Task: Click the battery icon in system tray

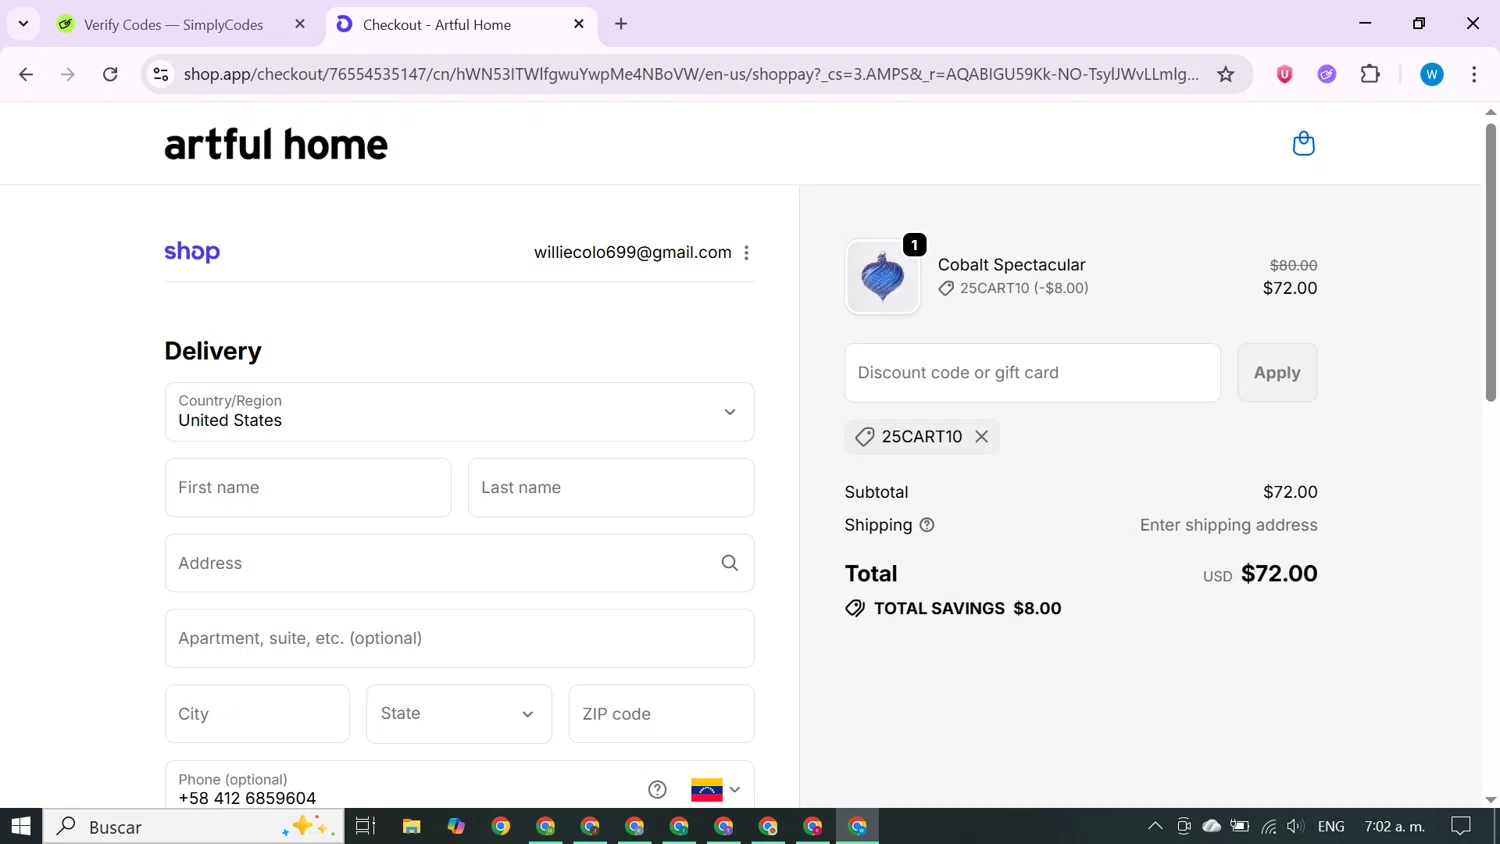Action: tap(1240, 826)
